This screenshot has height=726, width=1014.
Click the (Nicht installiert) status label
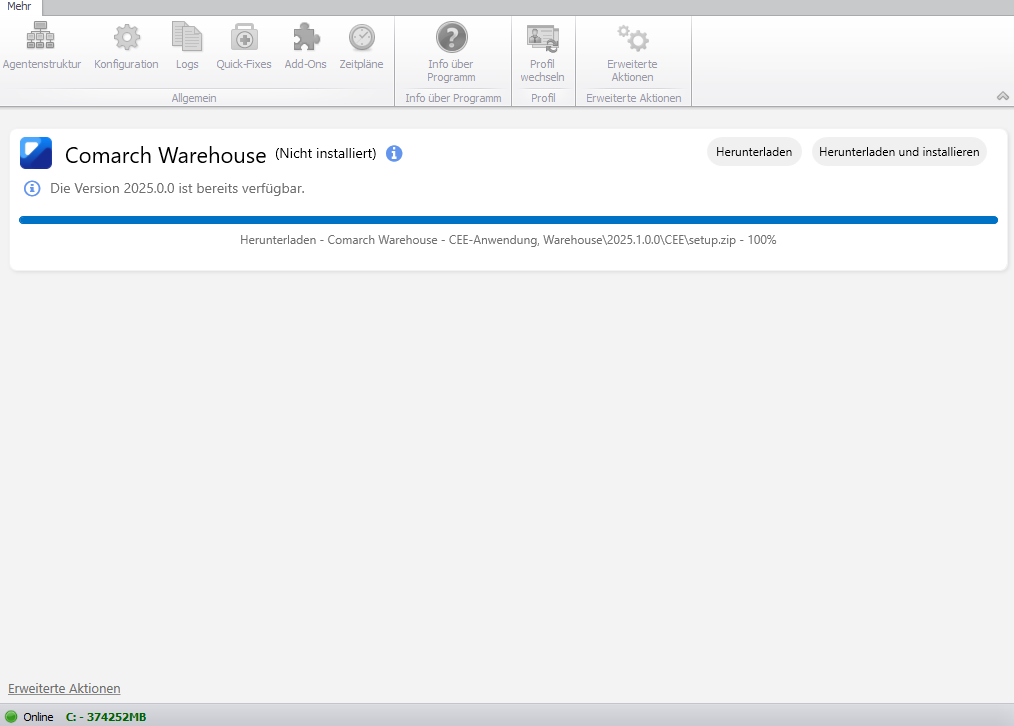pos(325,153)
